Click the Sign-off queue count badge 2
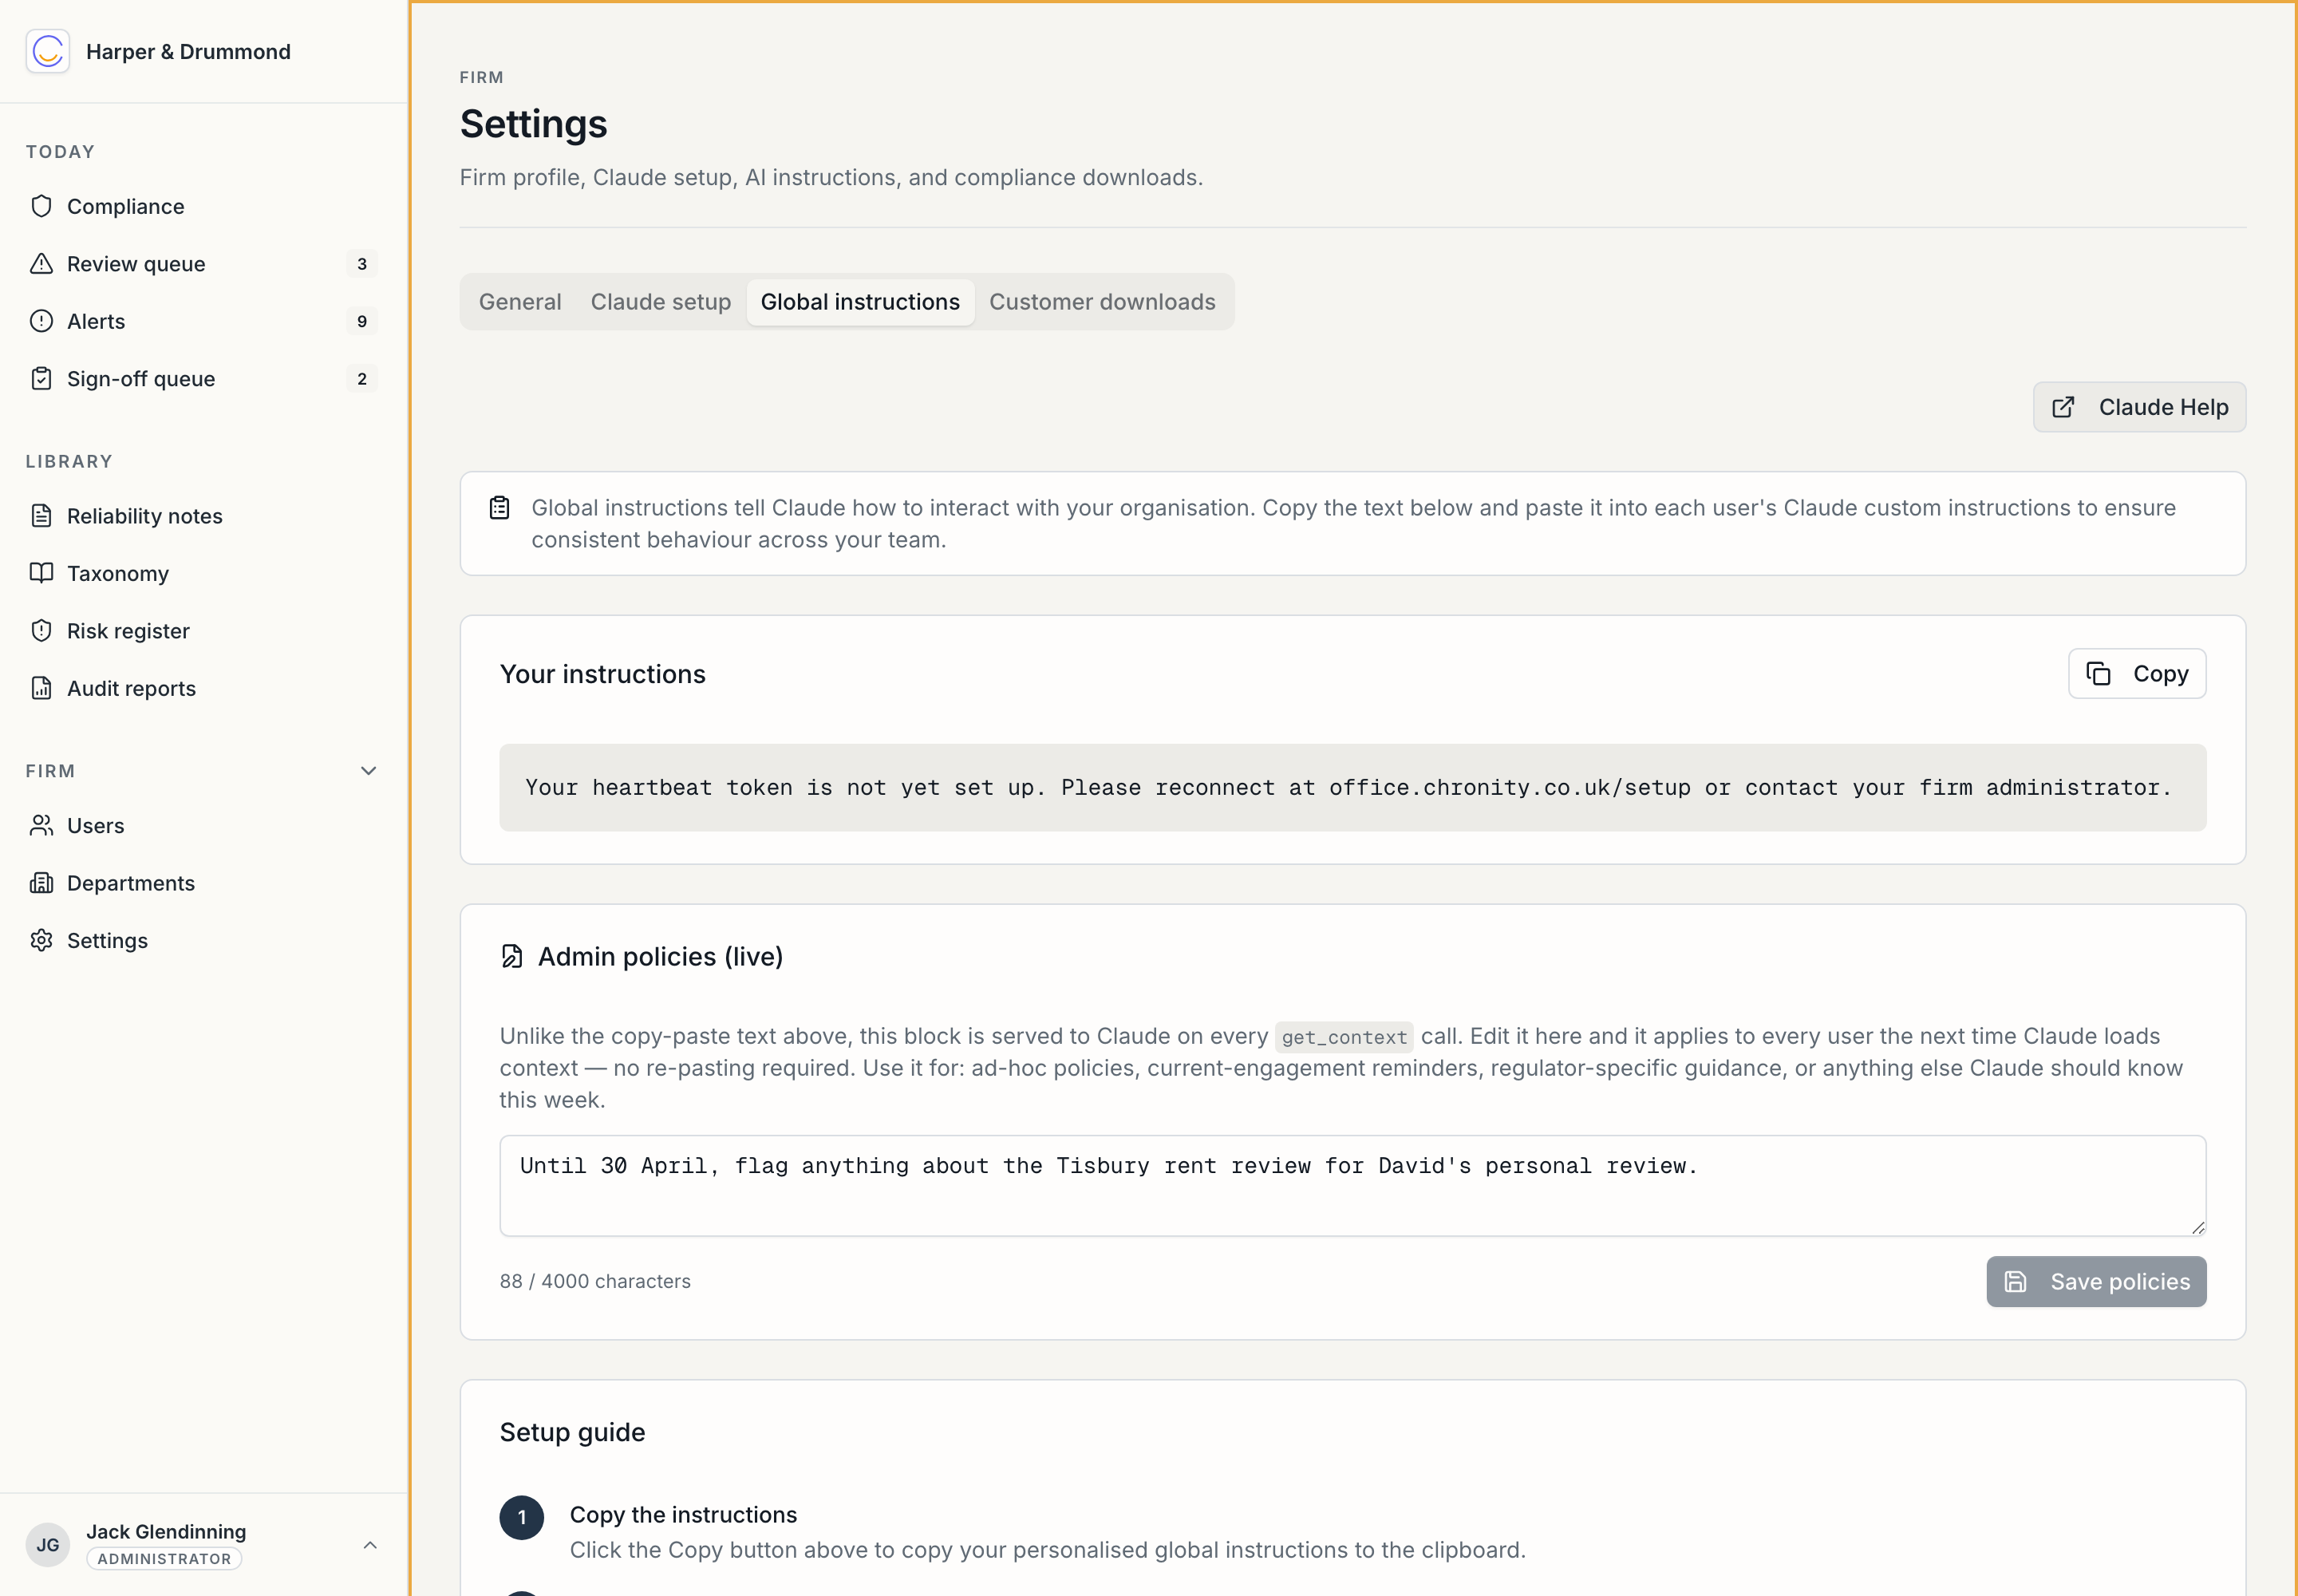This screenshot has height=1596, width=2298. pos(362,379)
